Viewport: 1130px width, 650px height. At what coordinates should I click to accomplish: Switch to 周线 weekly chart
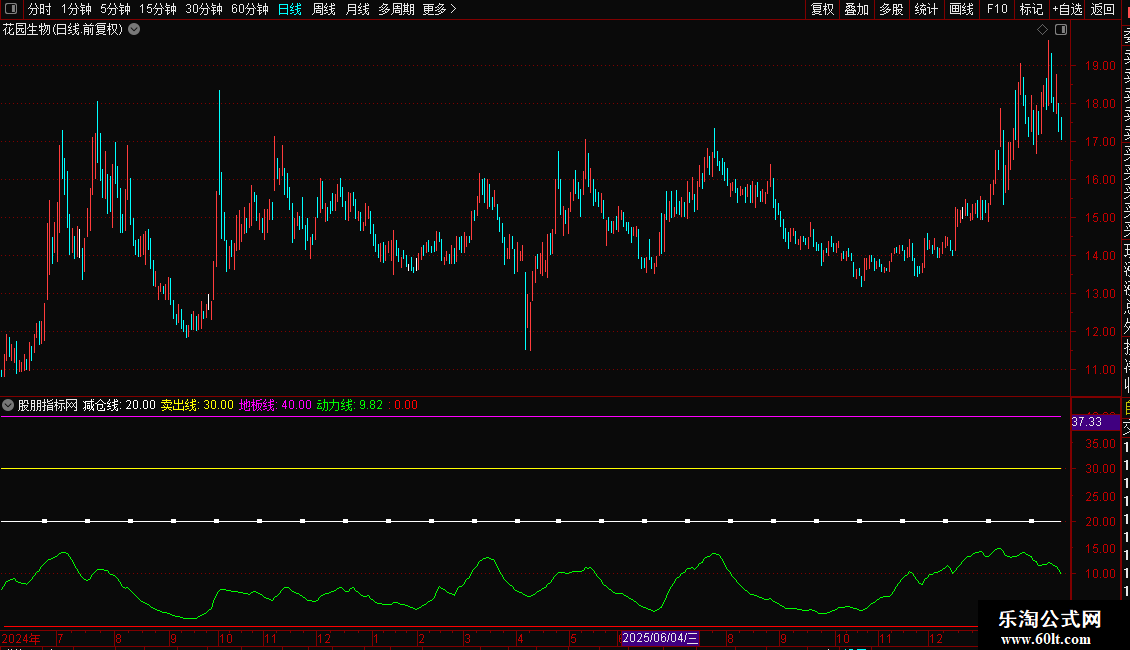324,9
